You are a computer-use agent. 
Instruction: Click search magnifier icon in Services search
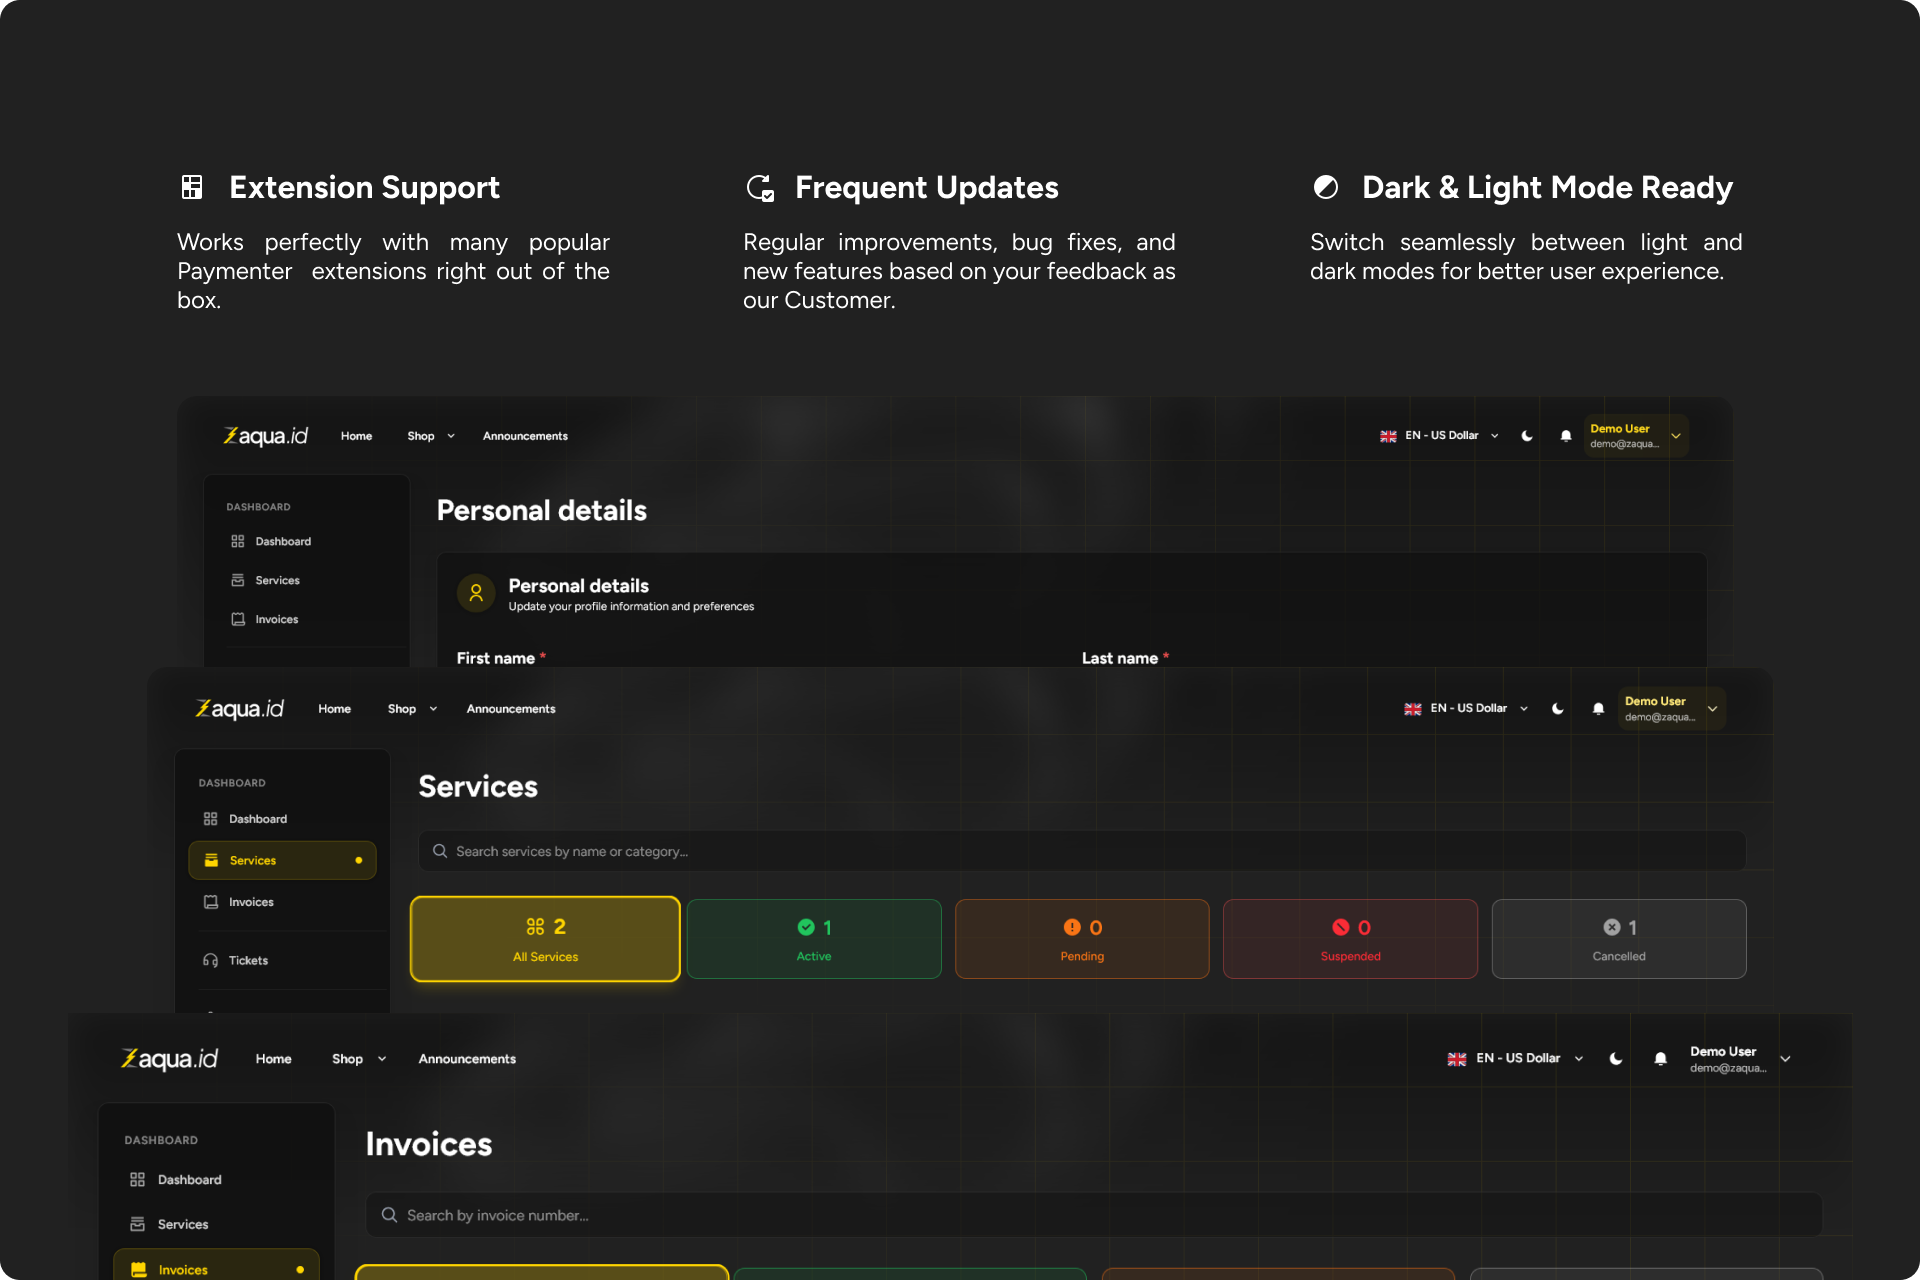click(x=440, y=851)
